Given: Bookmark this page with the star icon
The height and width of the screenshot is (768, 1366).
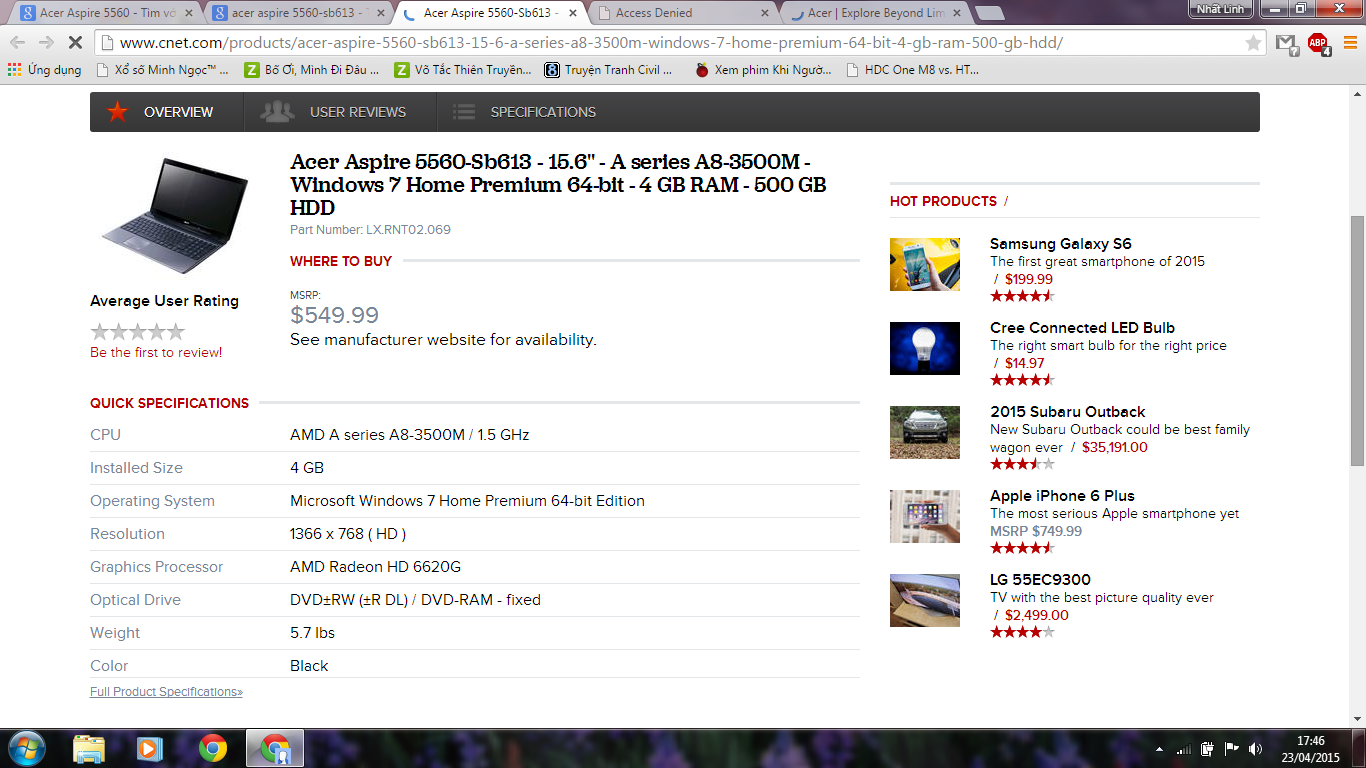Looking at the screenshot, I should [1253, 43].
